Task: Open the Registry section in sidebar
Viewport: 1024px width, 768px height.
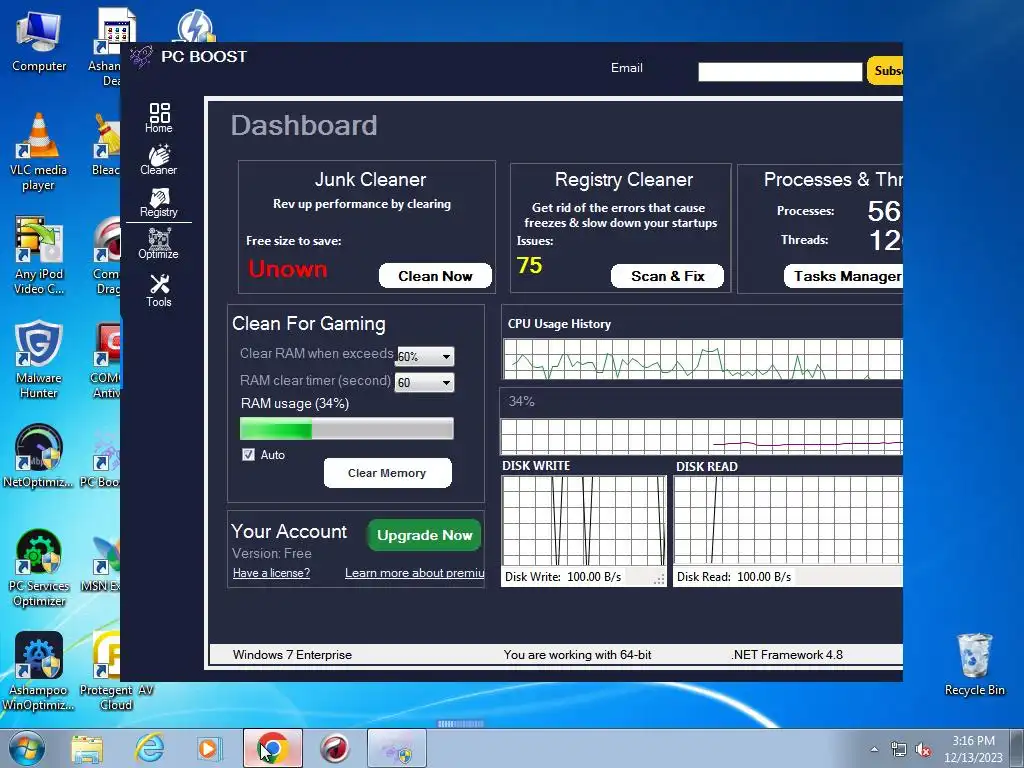Action: (x=159, y=202)
